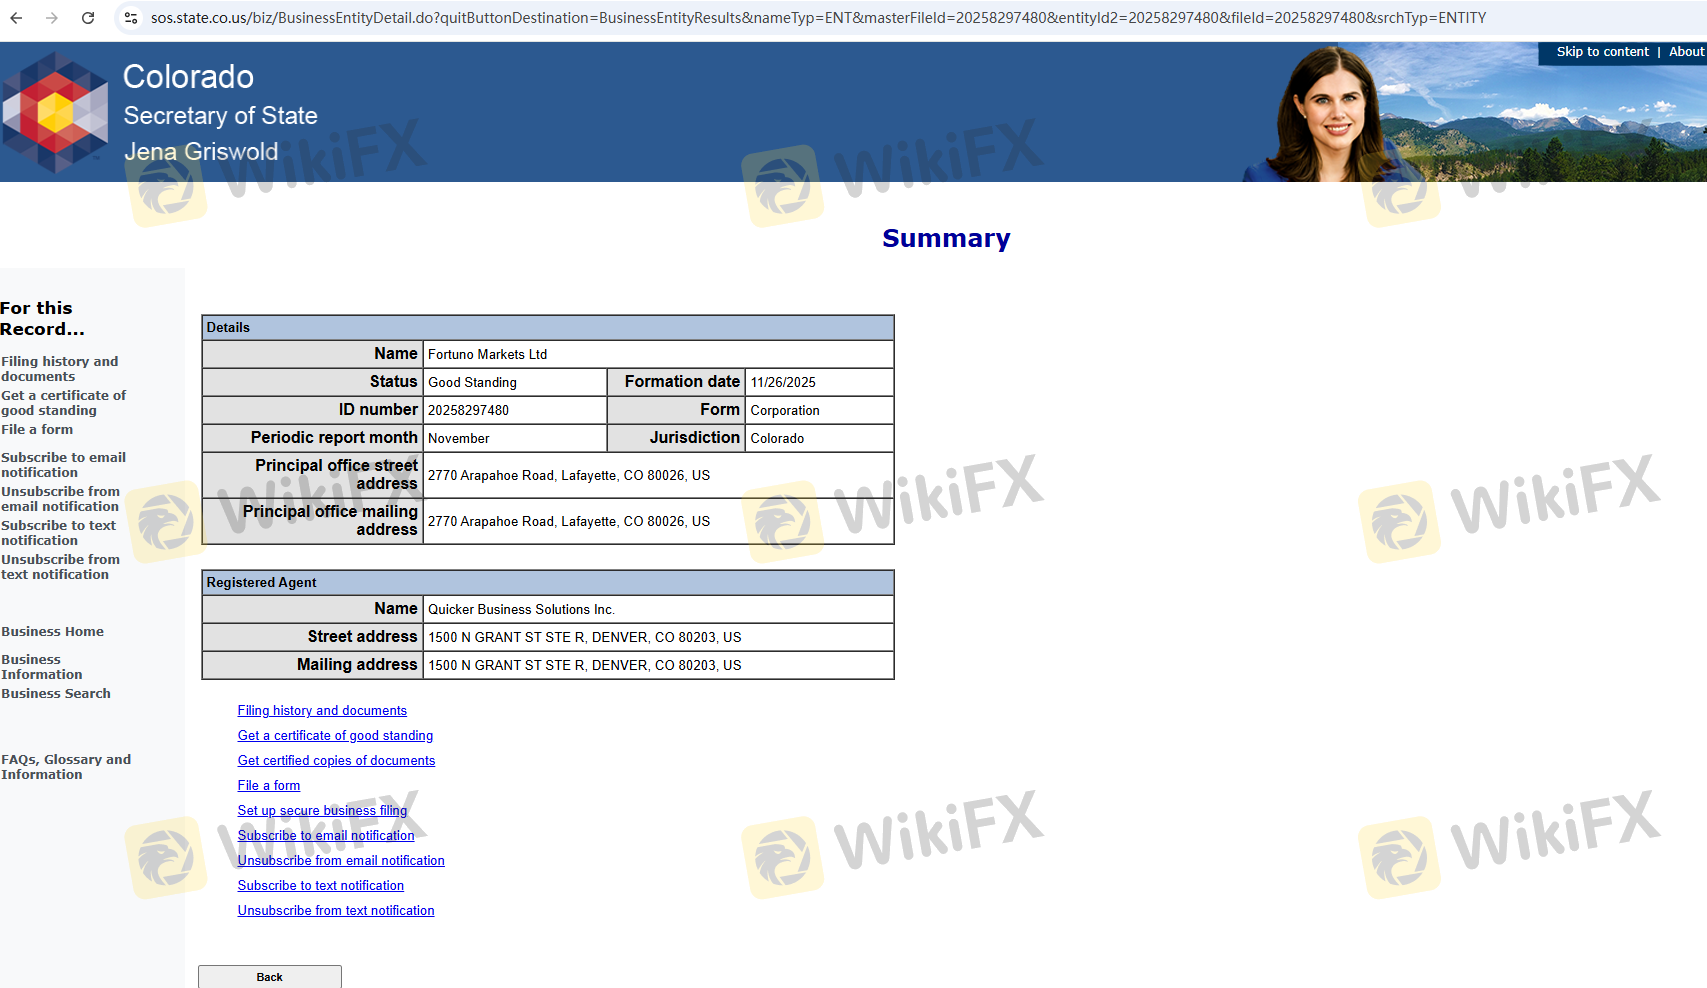Reload the page with the refresh icon
The image size is (1707, 988).
point(88,18)
